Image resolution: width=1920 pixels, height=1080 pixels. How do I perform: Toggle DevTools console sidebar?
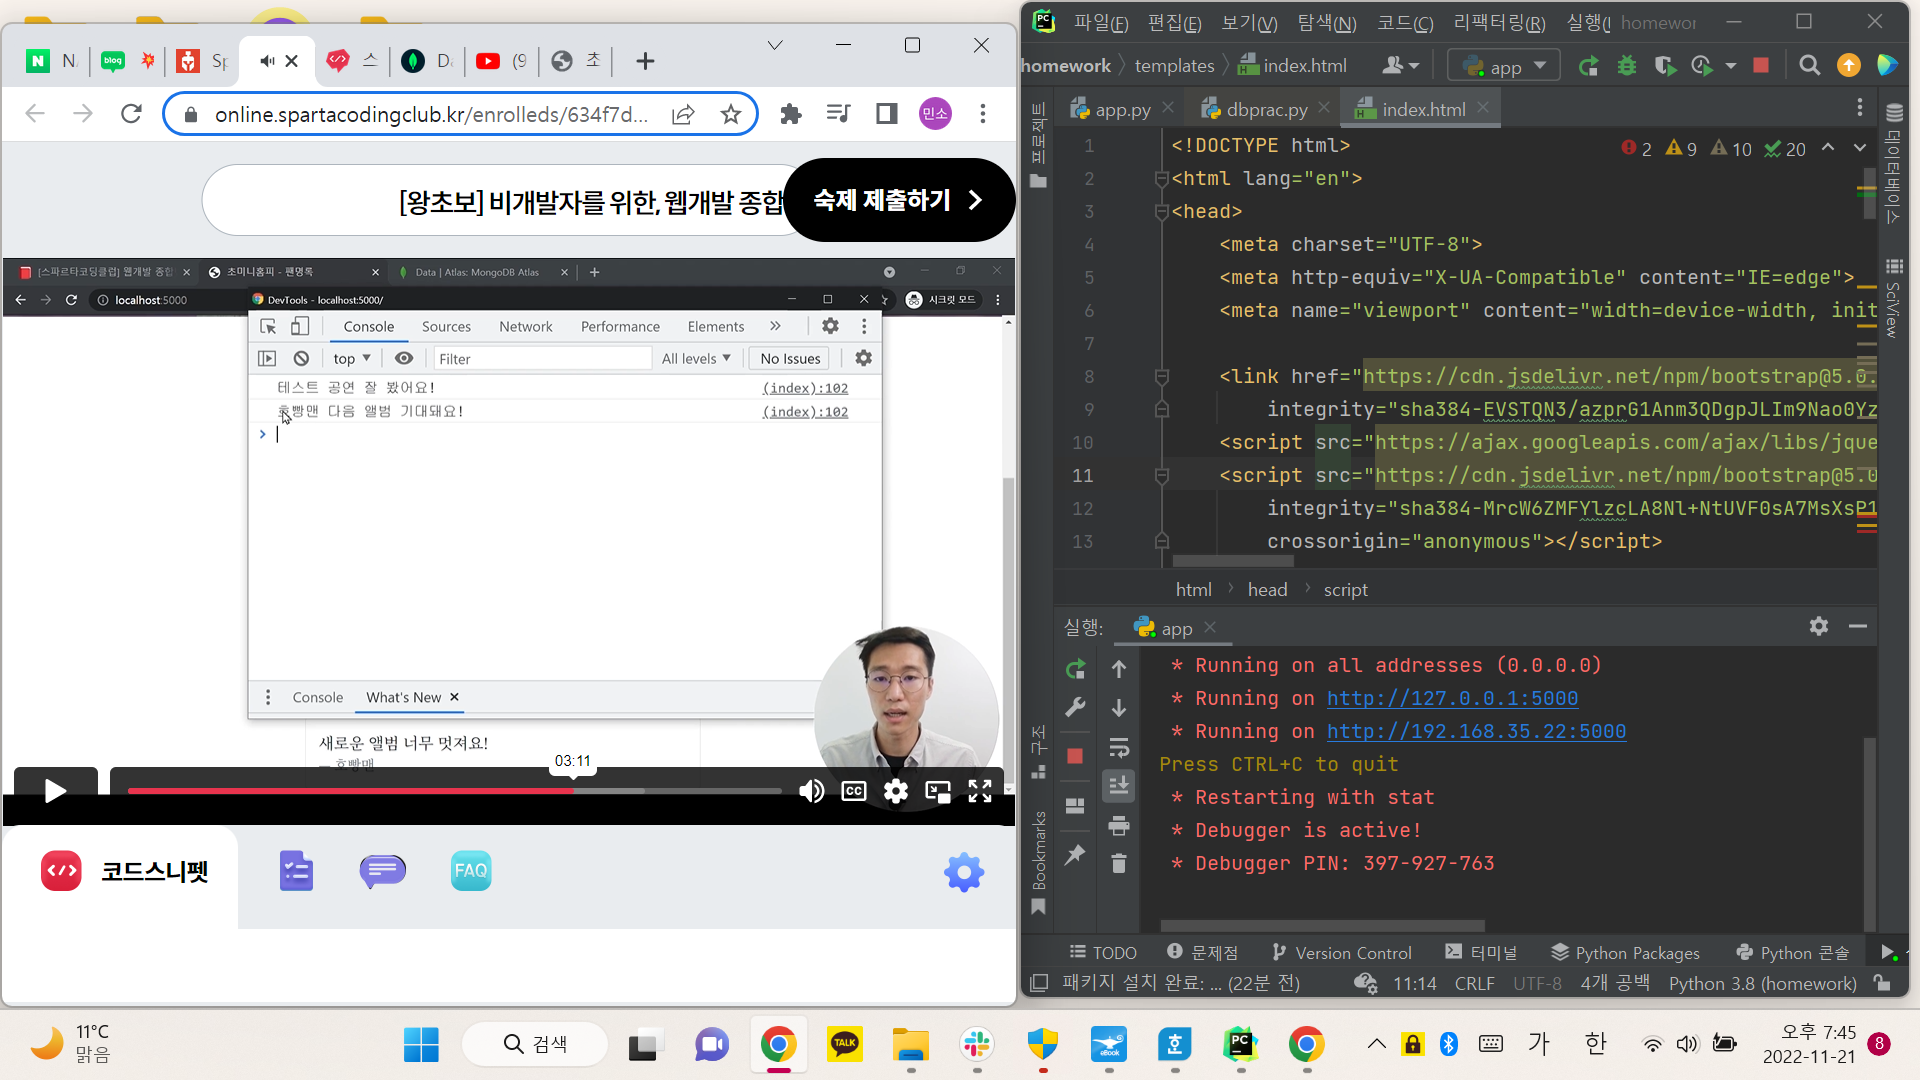click(267, 358)
